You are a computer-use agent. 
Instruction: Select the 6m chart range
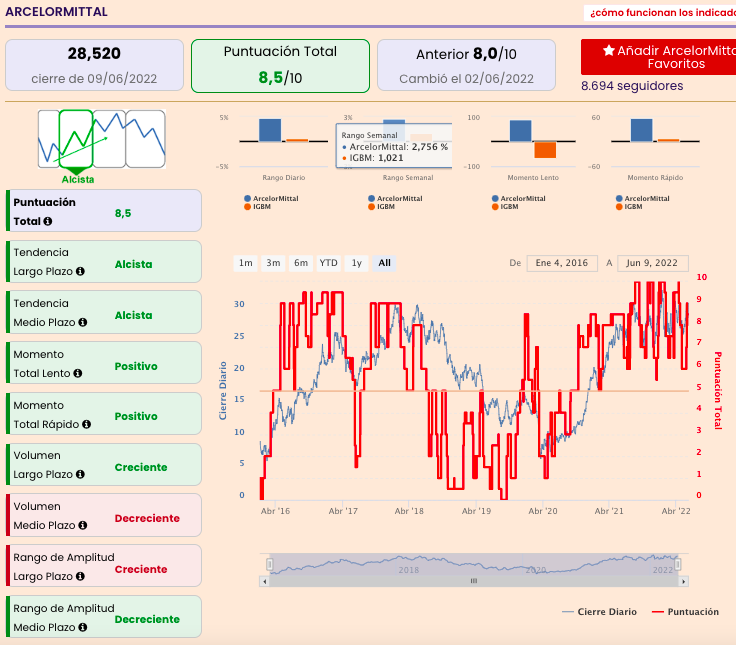[x=301, y=263]
